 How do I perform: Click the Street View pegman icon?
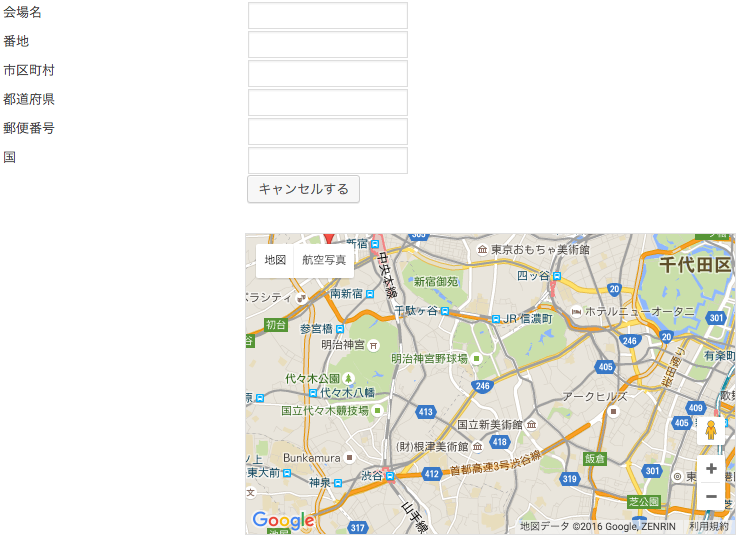(x=711, y=430)
